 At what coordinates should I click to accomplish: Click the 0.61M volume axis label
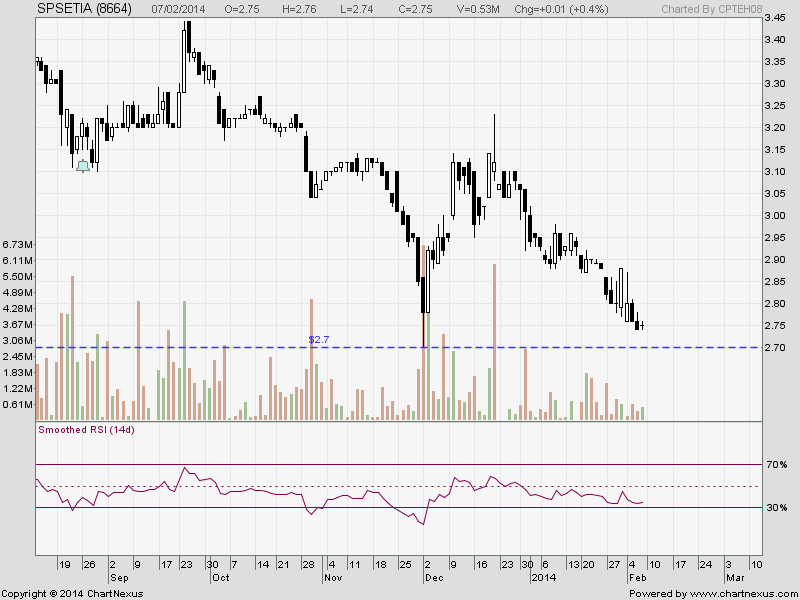pos(18,405)
